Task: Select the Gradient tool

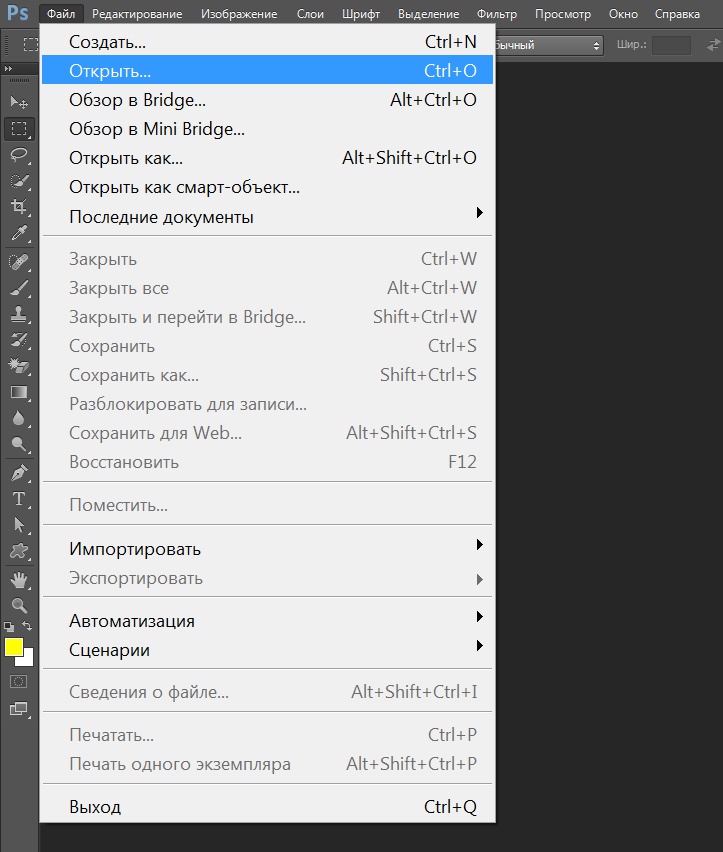Action: click(x=18, y=392)
